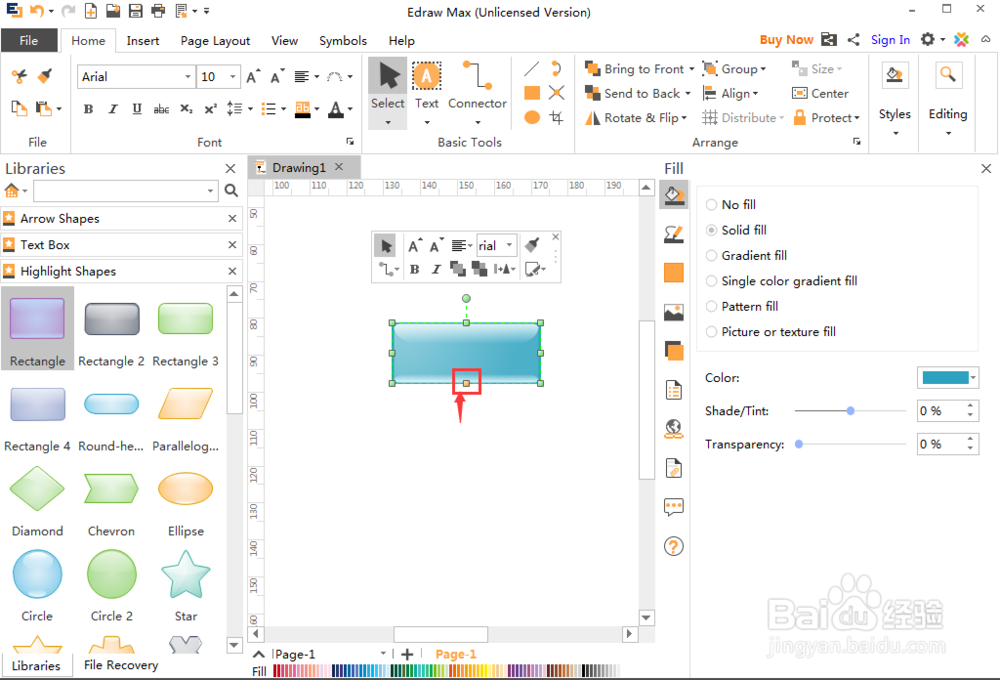The image size is (1000, 680).
Task: Pick a color from the bottom Fill palette strip
Action: (x=446, y=670)
